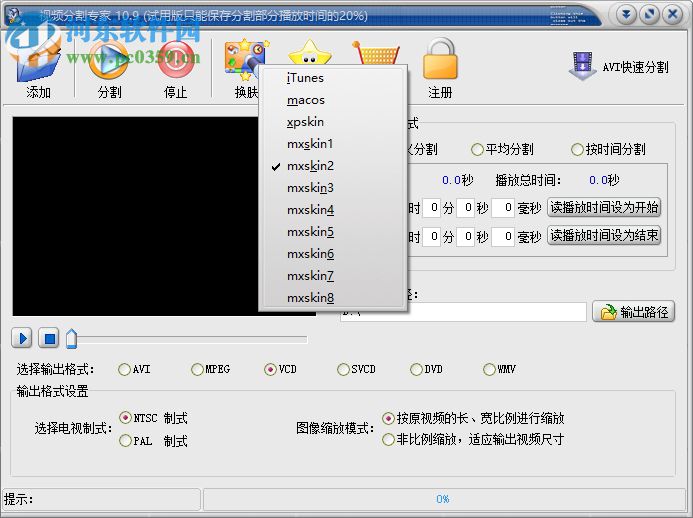Stop the video preview playback

49,339
